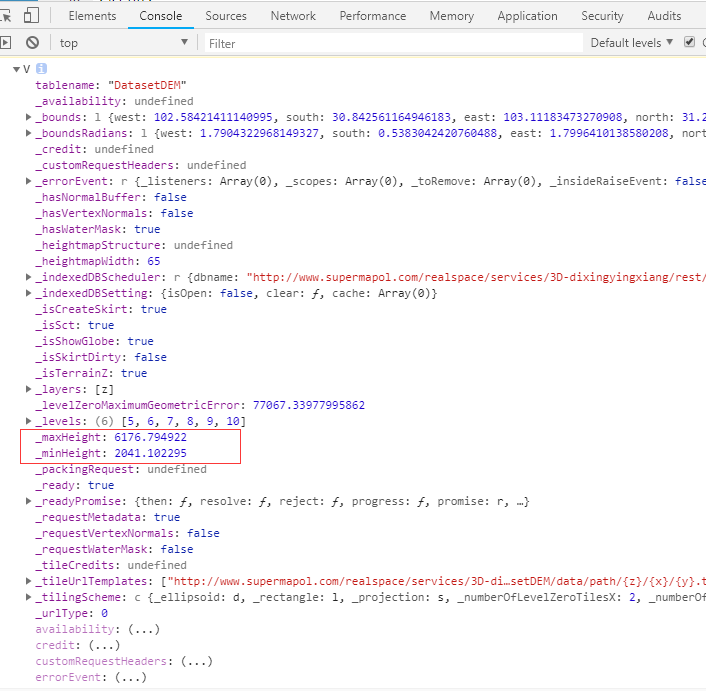
Task: Open the Memory tab
Action: (x=452, y=16)
